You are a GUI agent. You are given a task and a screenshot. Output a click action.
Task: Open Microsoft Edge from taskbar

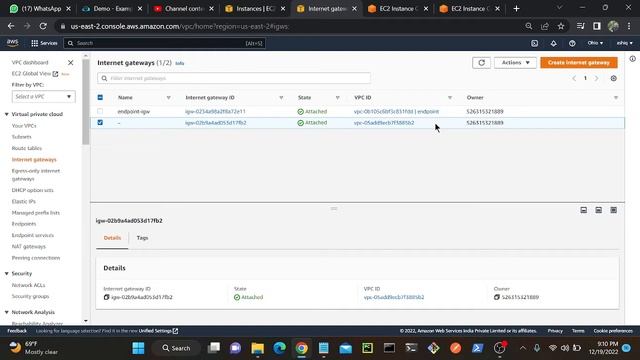[280, 348]
